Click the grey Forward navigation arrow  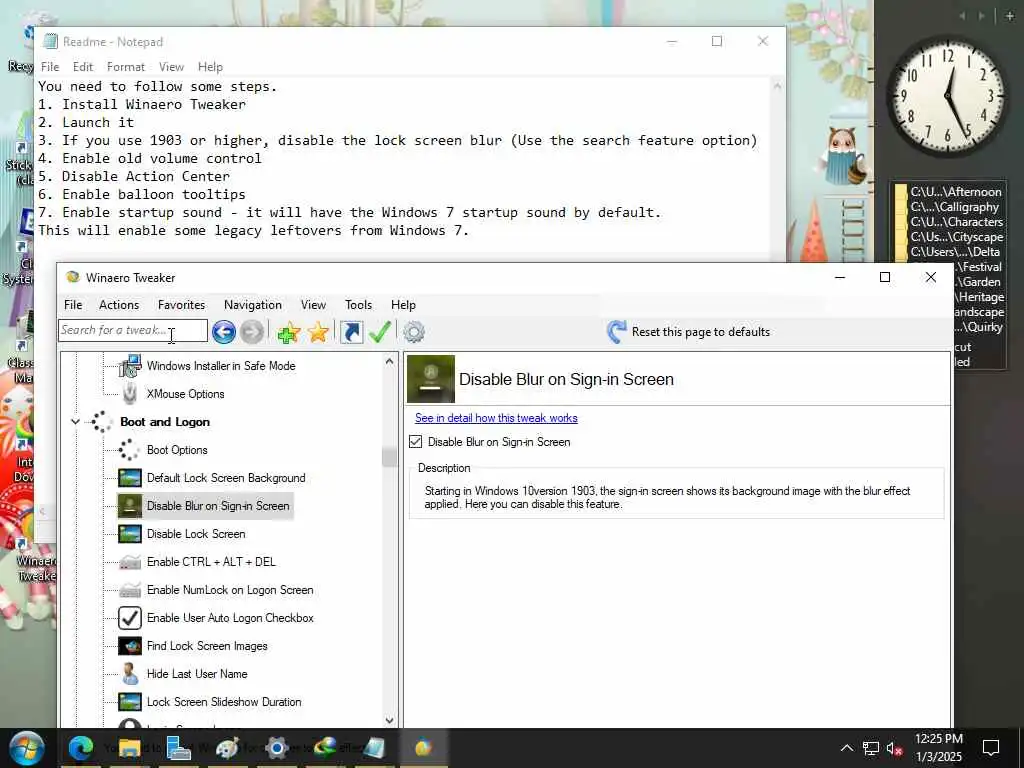(251, 332)
